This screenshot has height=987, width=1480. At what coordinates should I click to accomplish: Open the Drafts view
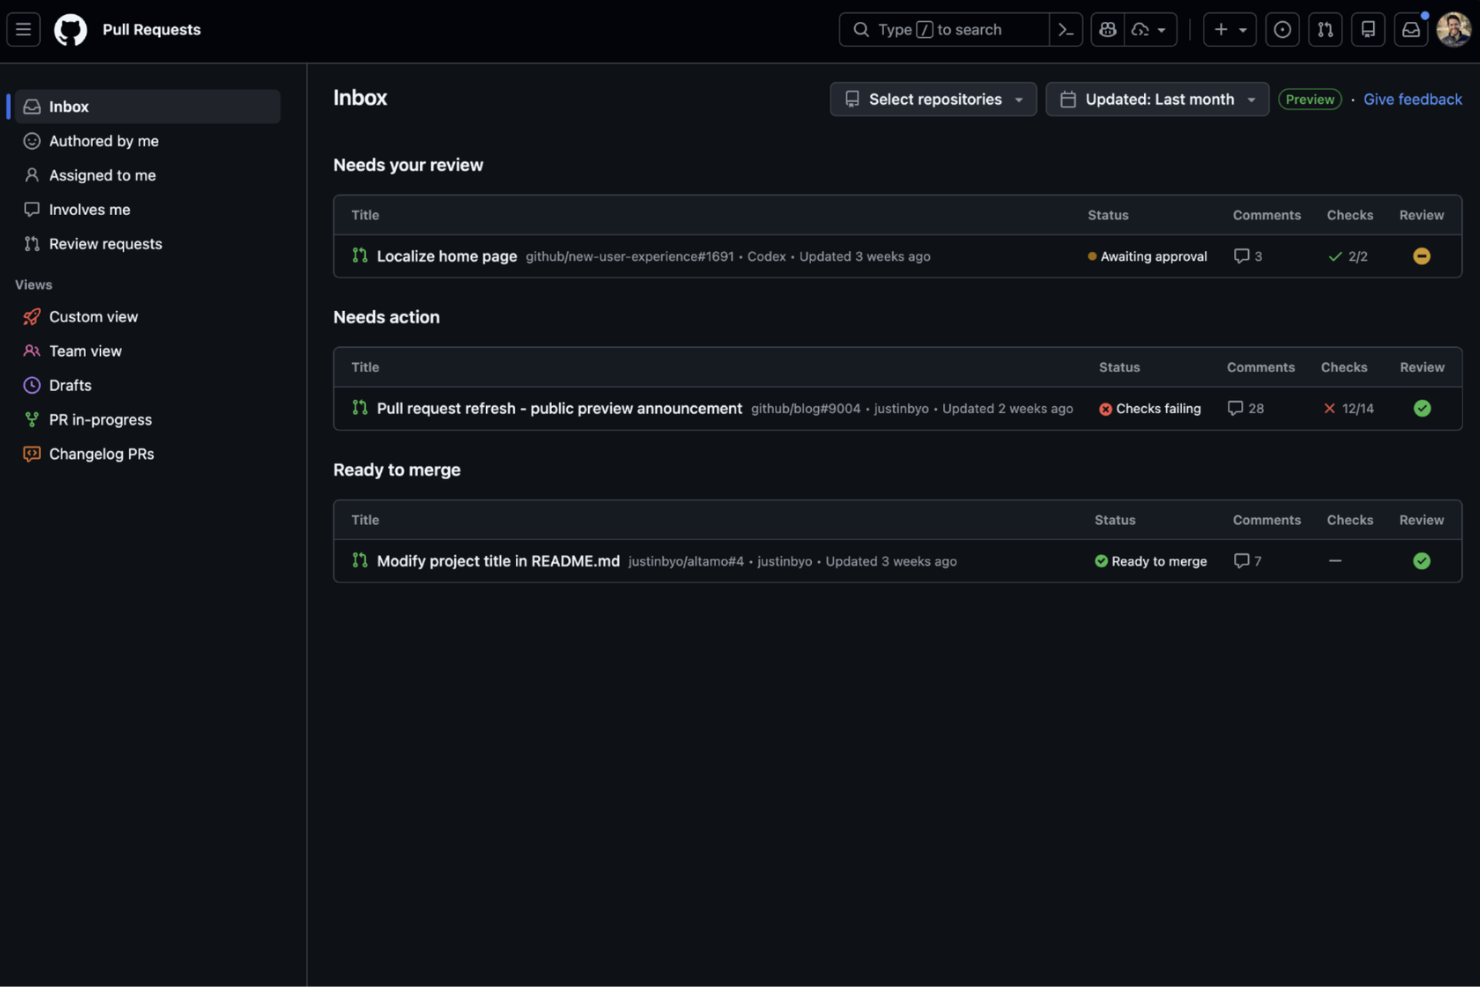[x=70, y=385]
